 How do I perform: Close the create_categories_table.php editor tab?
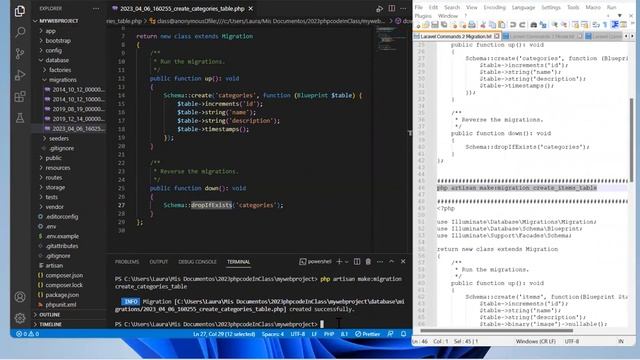click(x=251, y=9)
